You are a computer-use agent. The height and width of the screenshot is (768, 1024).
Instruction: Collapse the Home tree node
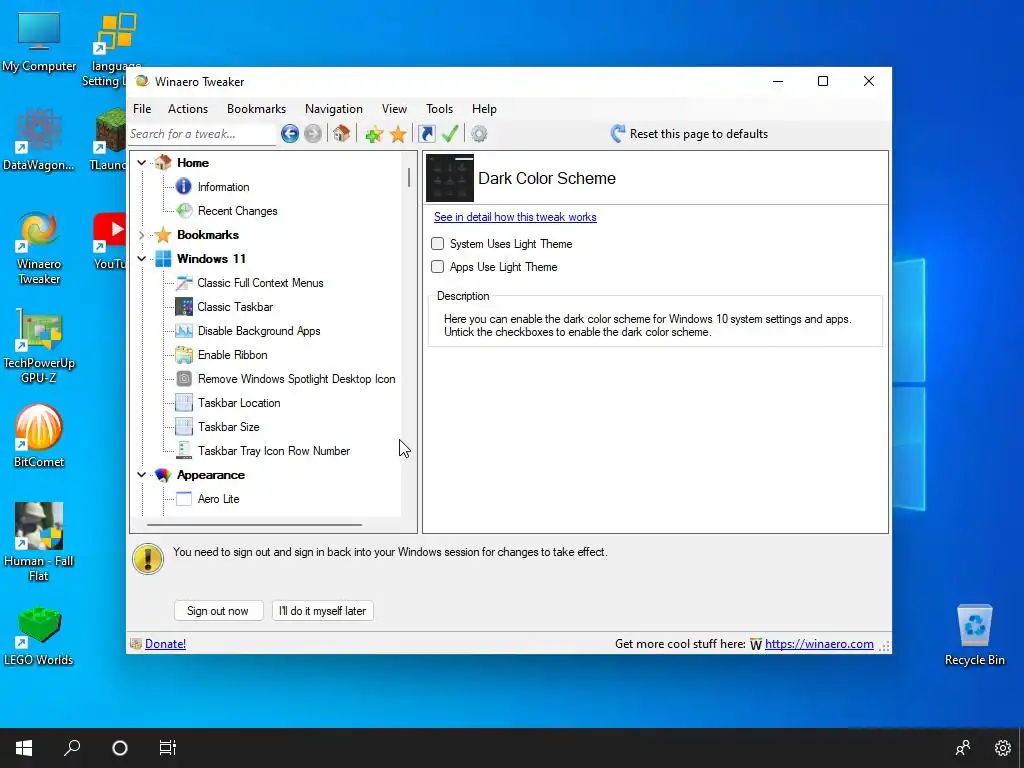pos(141,163)
